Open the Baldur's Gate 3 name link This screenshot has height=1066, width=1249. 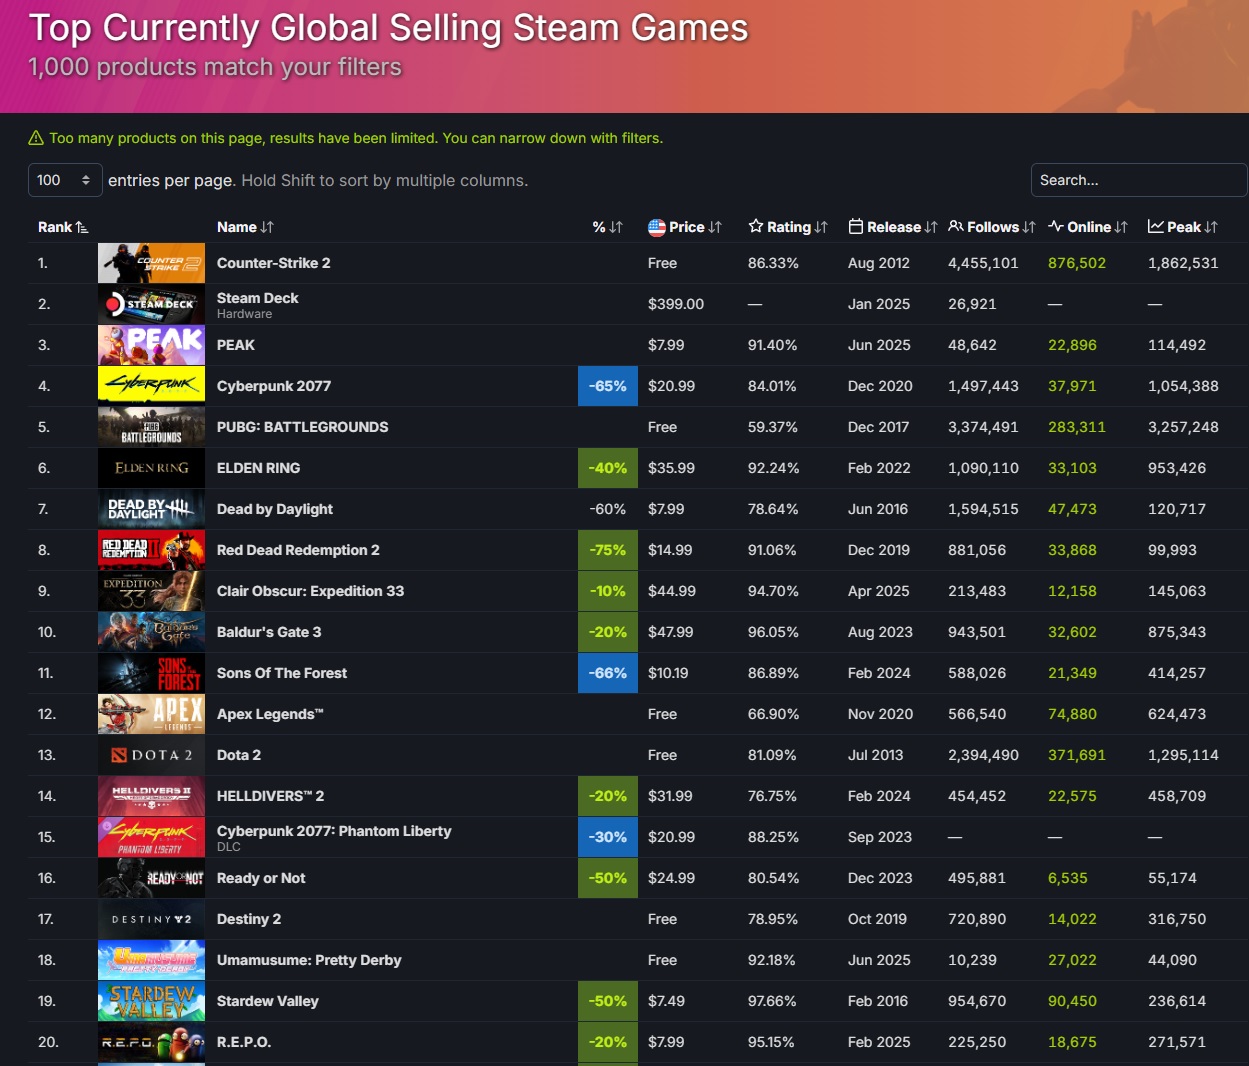[x=269, y=632]
